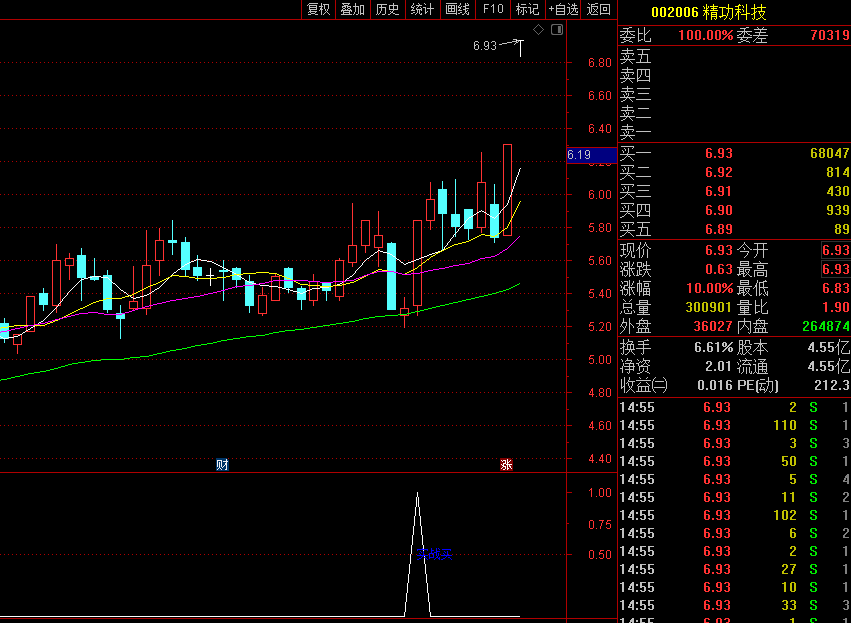
Task: Select stock title 002006 精功科技
Action: click(x=709, y=12)
